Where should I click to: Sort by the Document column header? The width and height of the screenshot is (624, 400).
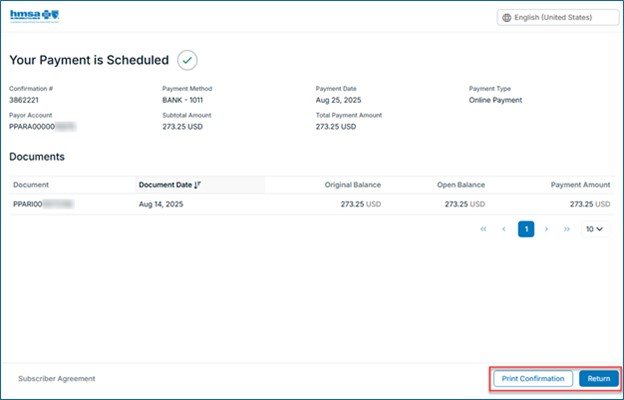(x=31, y=185)
